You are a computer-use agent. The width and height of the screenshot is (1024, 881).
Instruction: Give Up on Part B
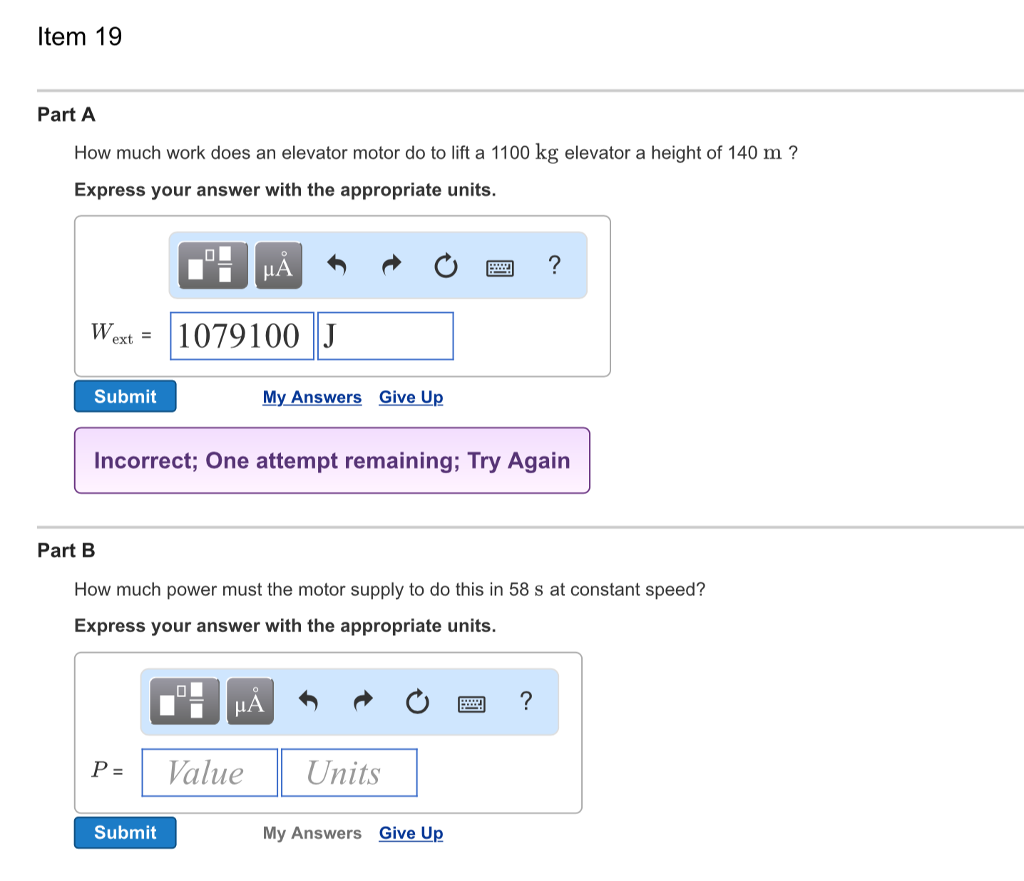click(411, 833)
